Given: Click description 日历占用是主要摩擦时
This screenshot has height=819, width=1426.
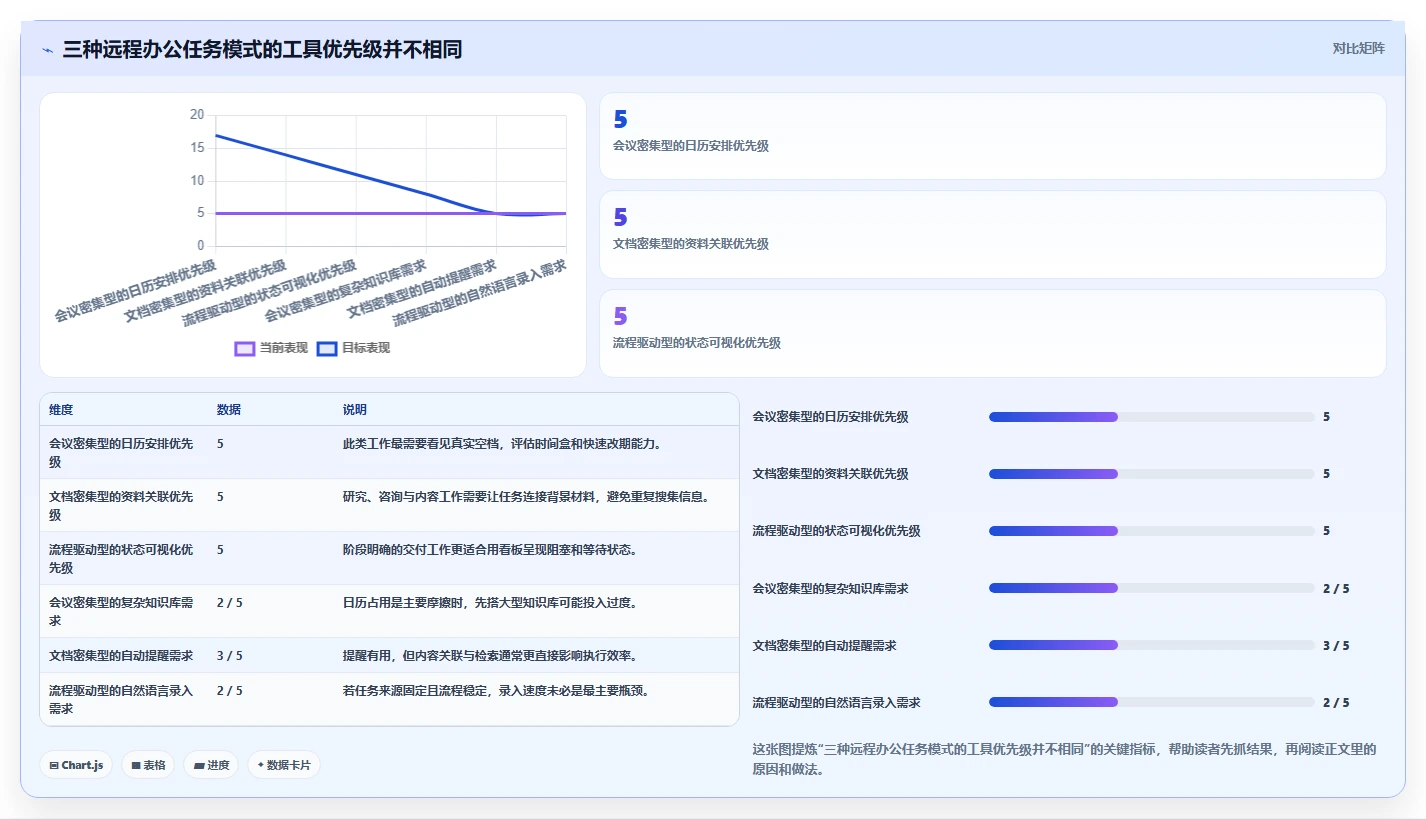Looking at the screenshot, I should click(x=490, y=602).
